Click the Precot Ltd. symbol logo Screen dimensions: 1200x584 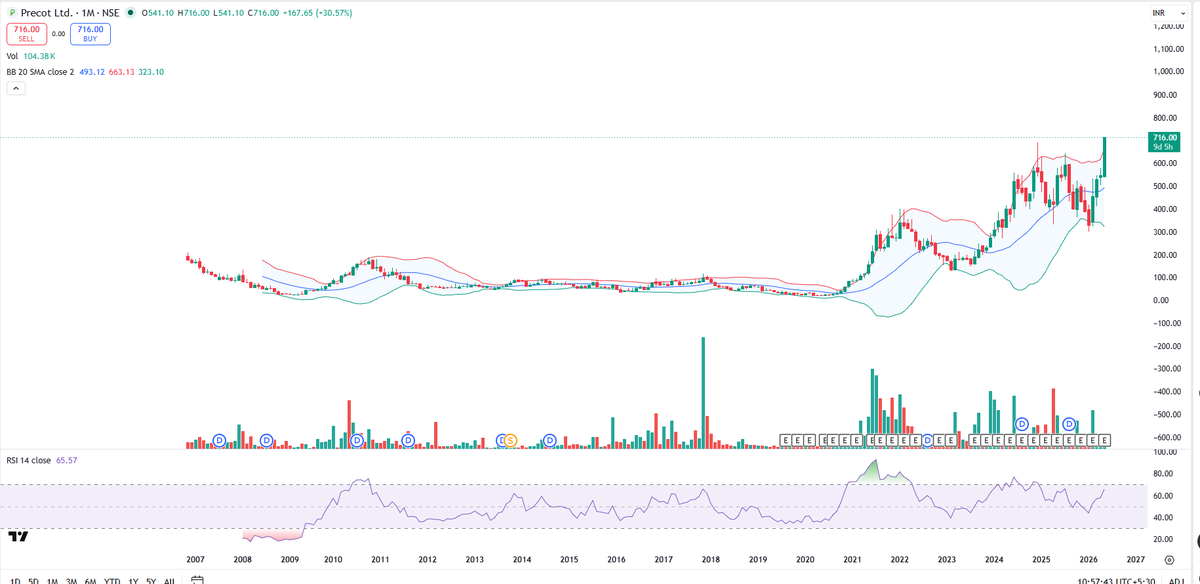10,12
